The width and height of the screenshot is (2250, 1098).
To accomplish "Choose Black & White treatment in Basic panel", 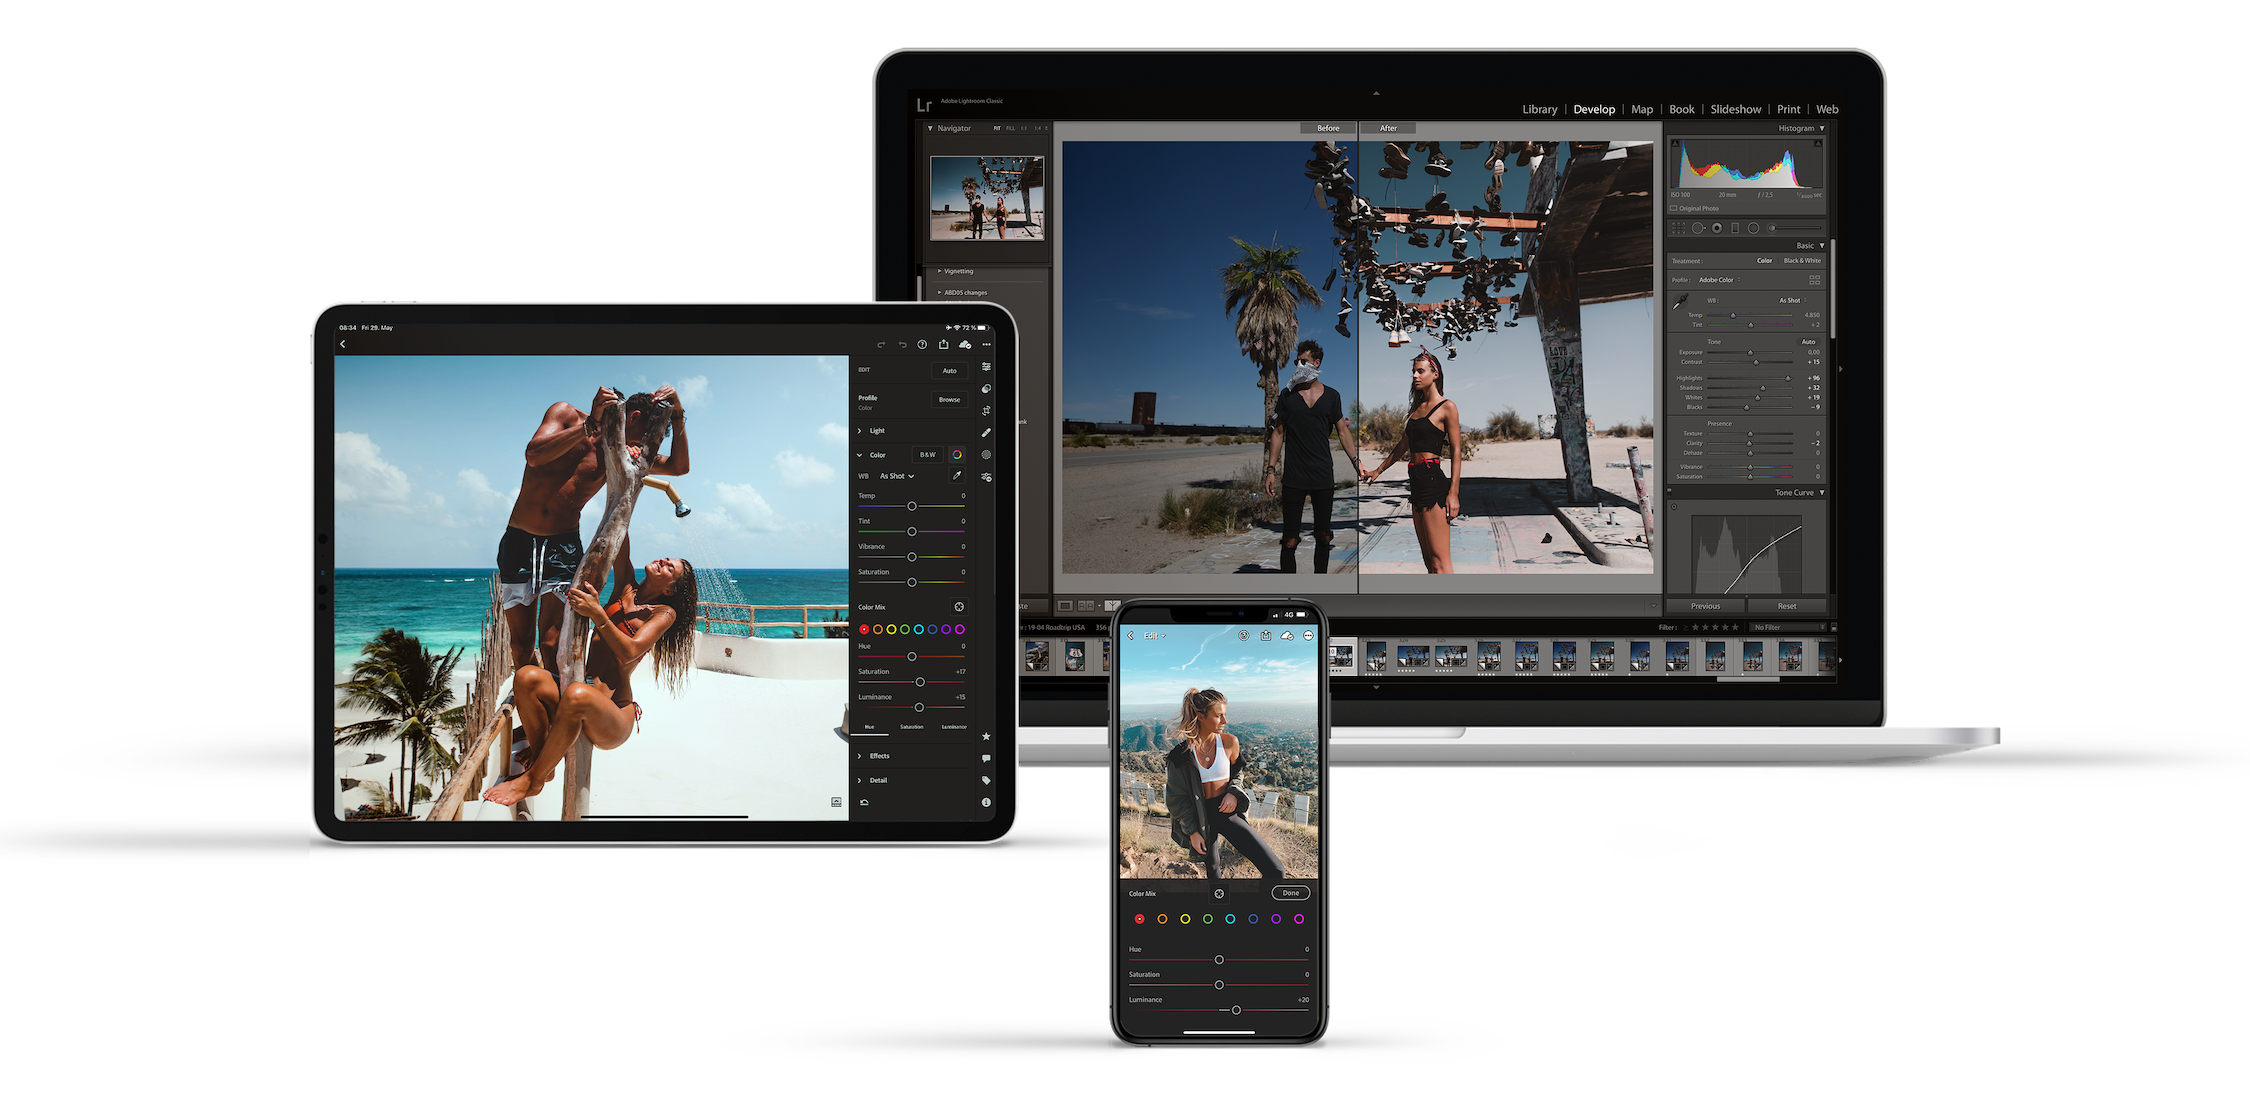I will pyautogui.click(x=1802, y=261).
